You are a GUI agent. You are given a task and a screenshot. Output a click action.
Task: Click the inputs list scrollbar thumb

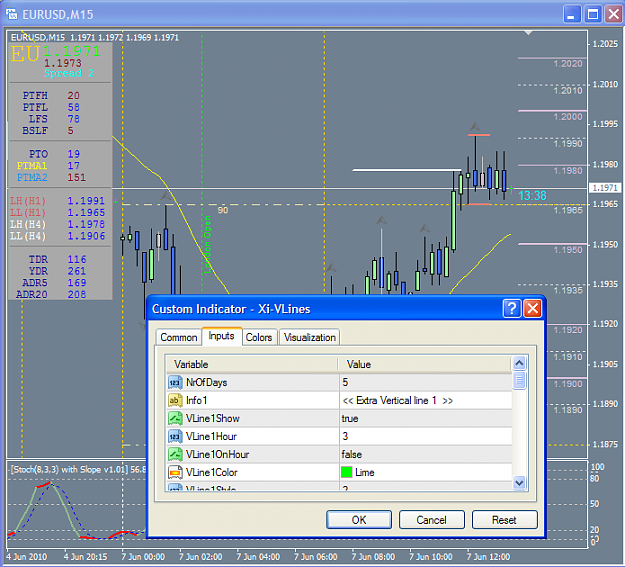(x=519, y=380)
